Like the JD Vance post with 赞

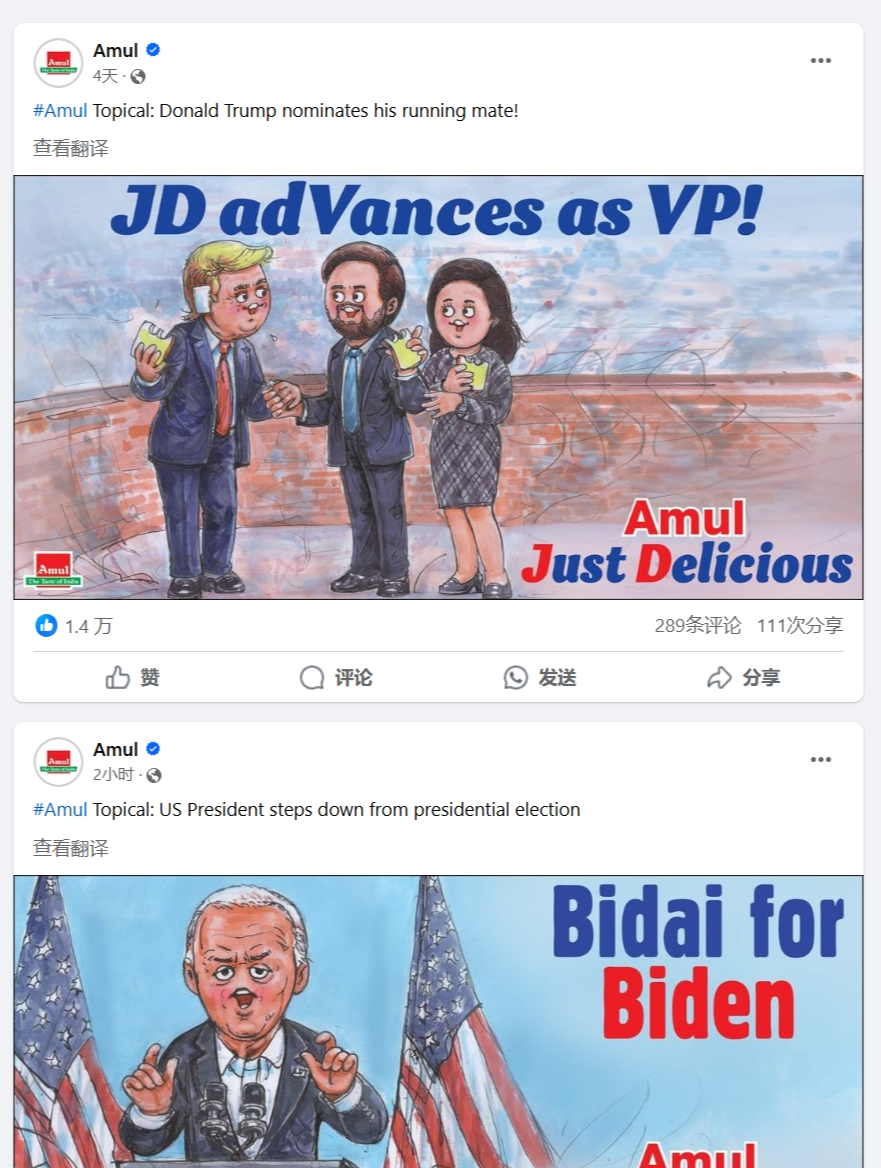pyautogui.click(x=133, y=677)
